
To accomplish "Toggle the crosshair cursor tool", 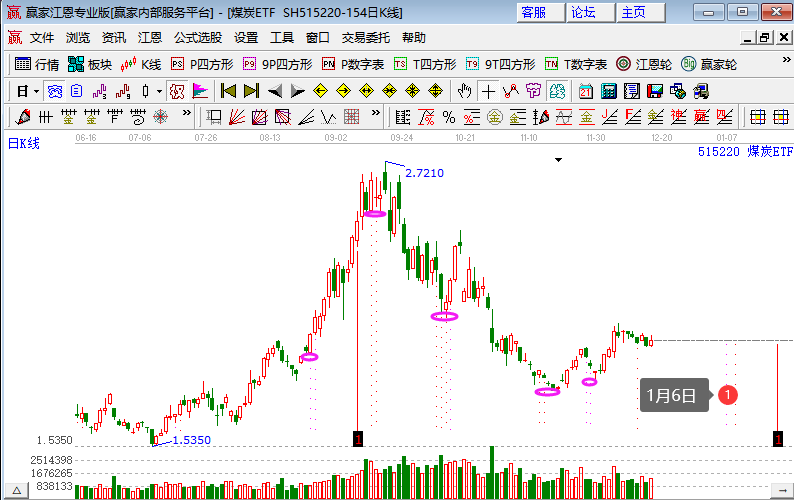I will 488,92.
